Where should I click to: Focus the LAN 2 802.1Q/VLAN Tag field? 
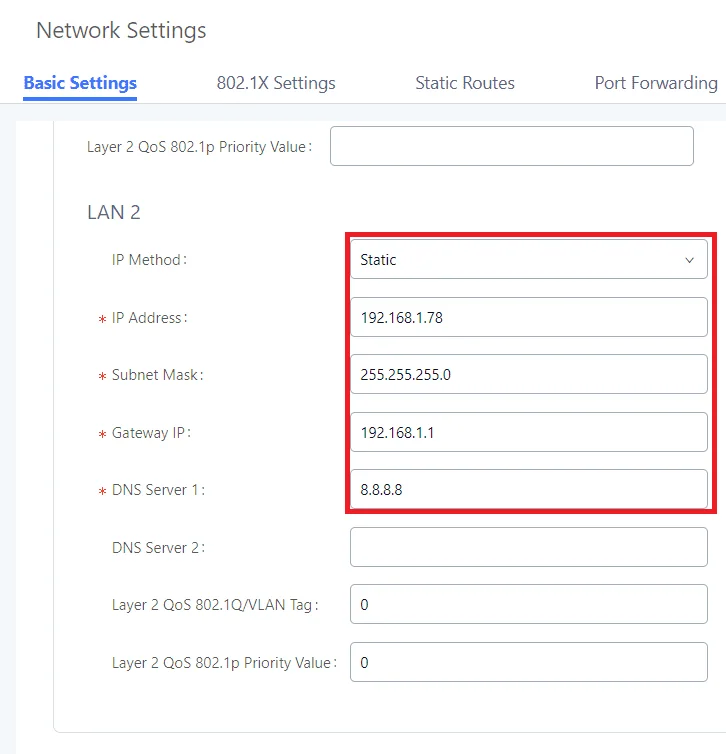529,604
